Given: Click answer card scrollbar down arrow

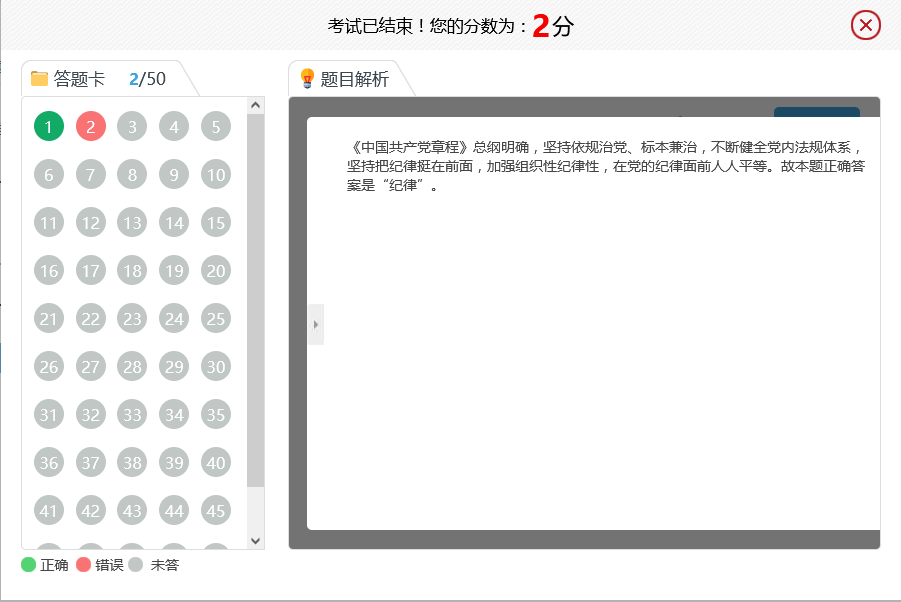Looking at the screenshot, I should point(256,541).
